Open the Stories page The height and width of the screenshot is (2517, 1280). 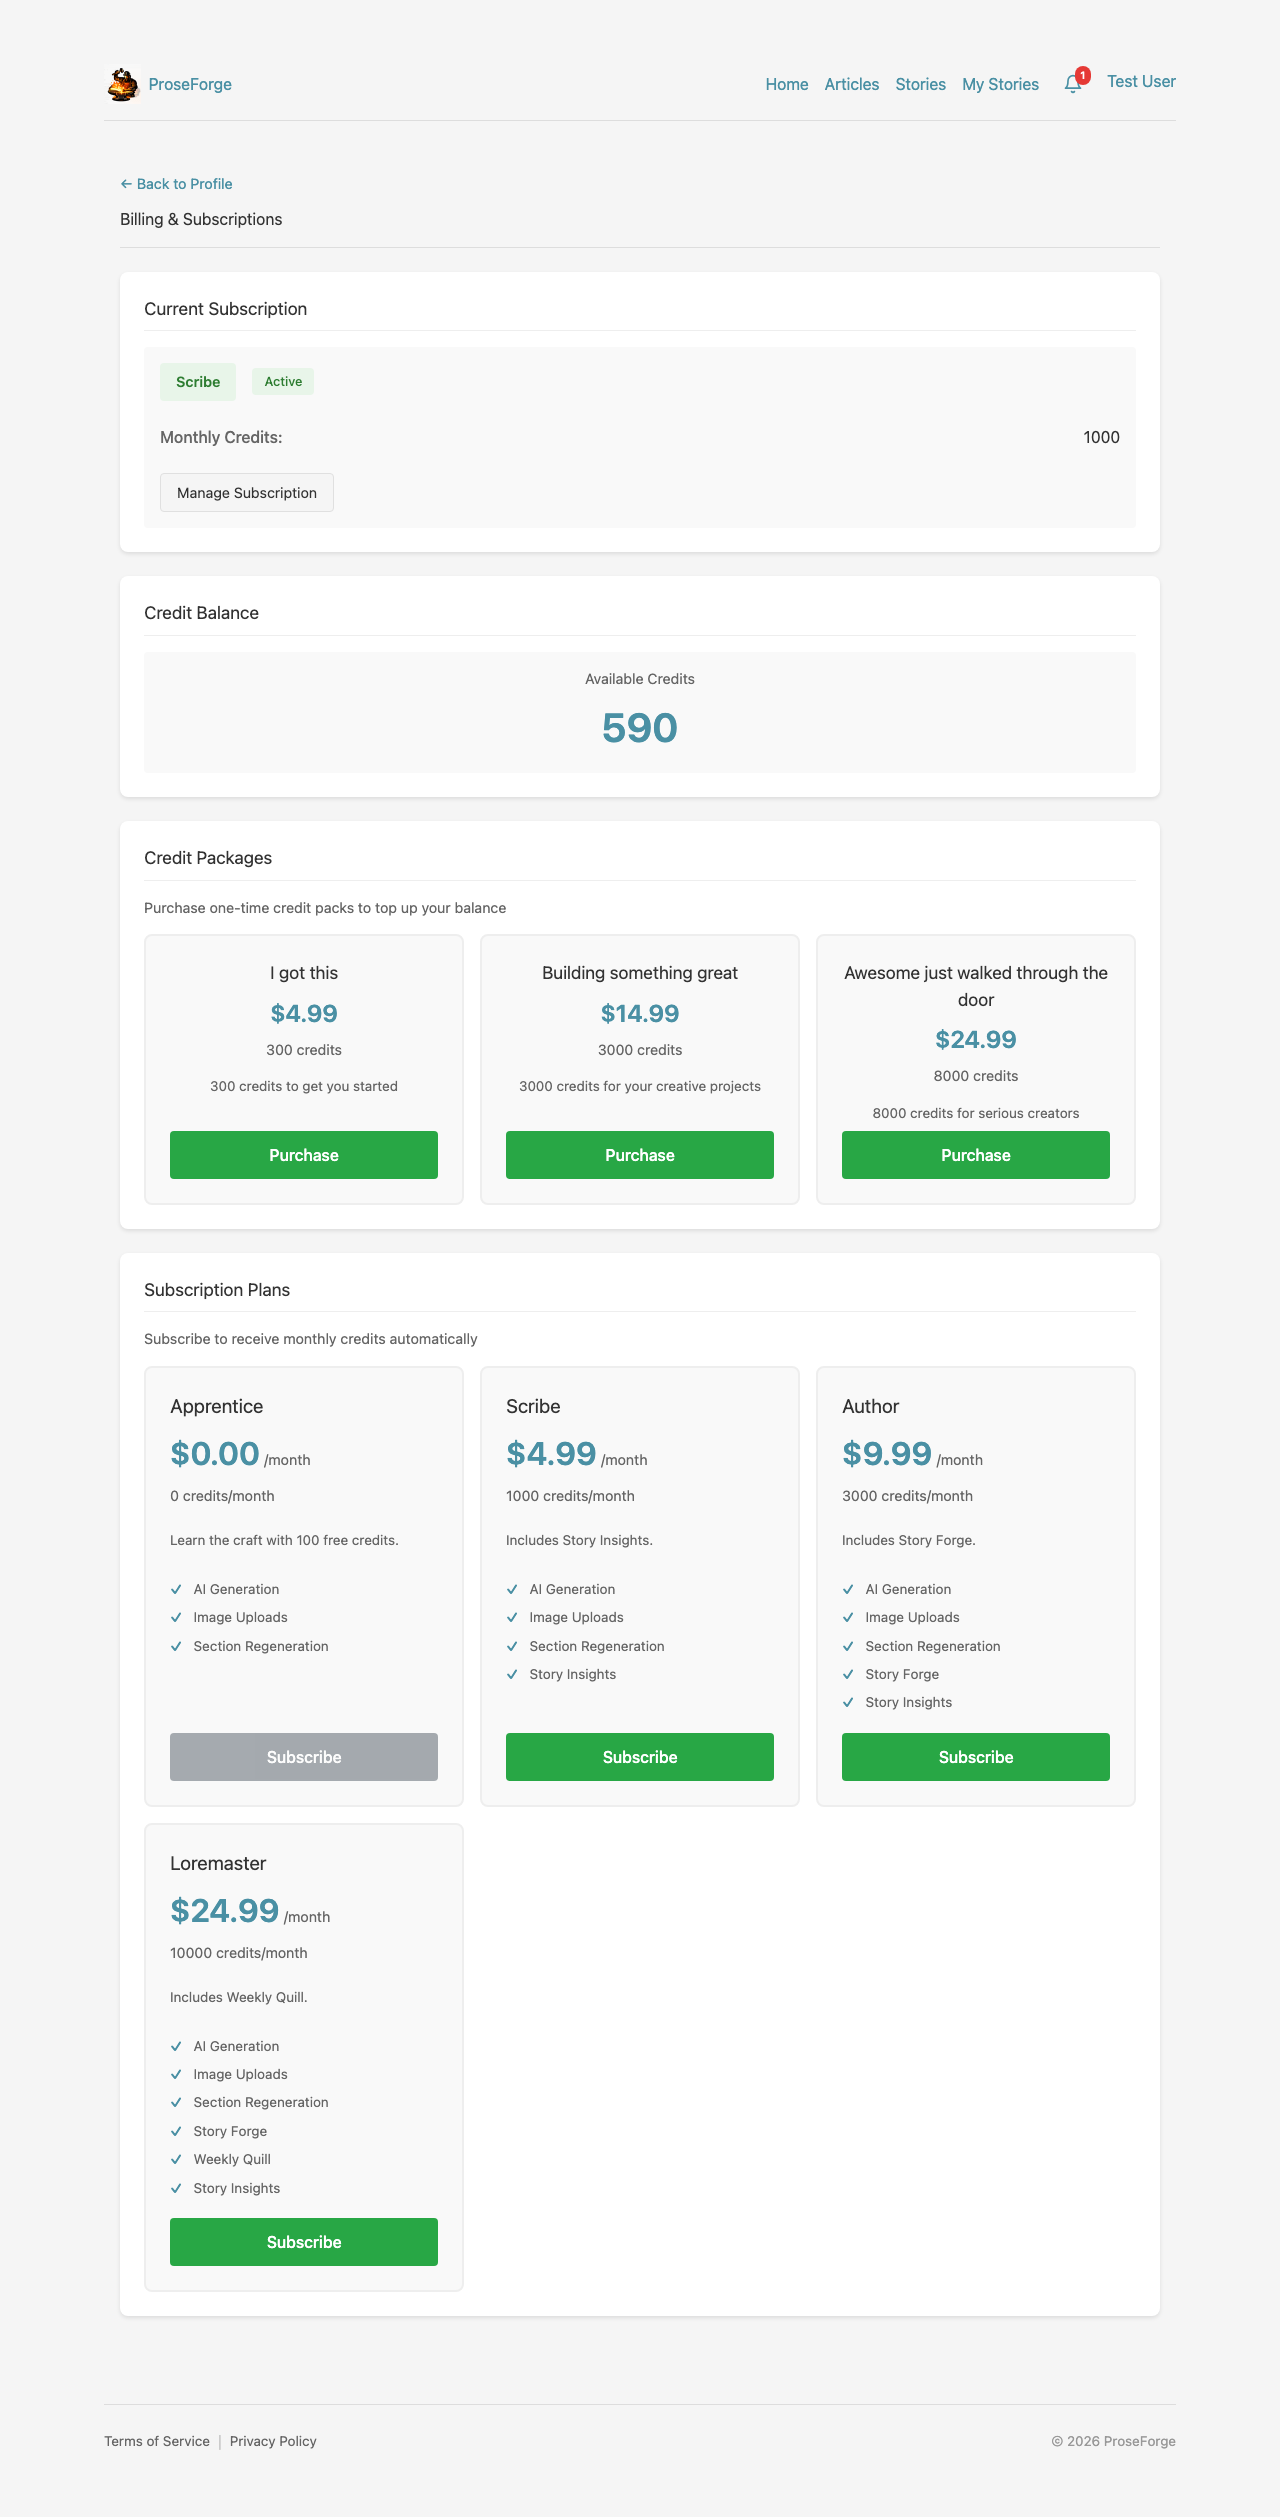pos(919,84)
